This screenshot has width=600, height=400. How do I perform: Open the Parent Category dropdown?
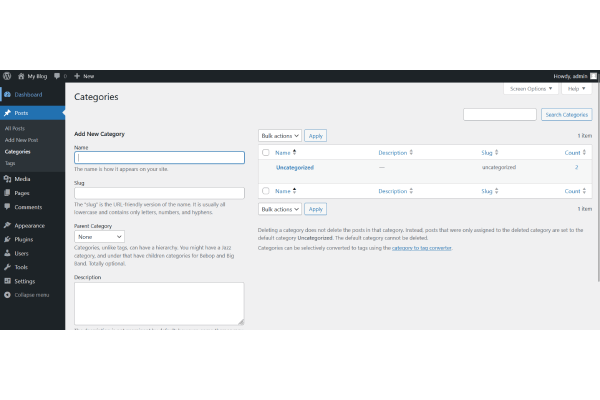(99, 236)
